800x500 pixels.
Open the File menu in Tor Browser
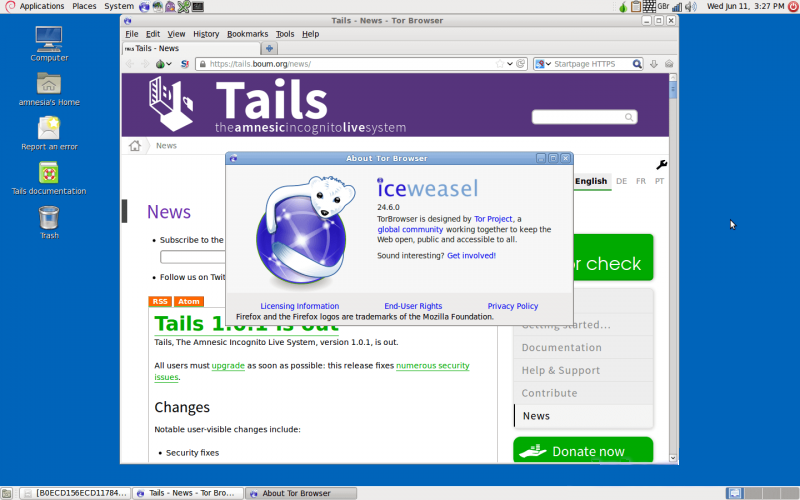click(132, 34)
